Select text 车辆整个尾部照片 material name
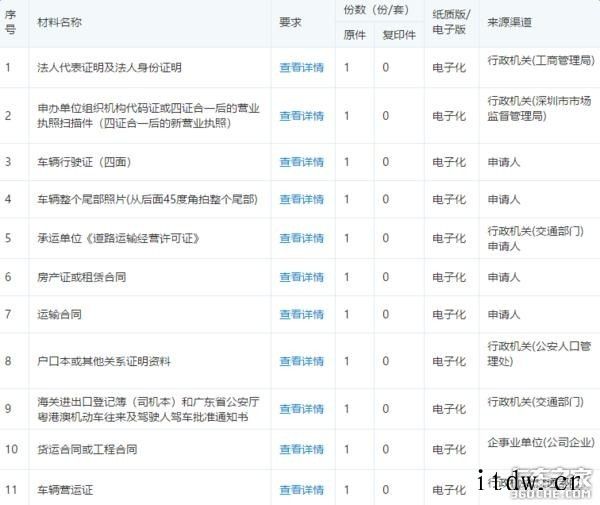 [x=147, y=199]
